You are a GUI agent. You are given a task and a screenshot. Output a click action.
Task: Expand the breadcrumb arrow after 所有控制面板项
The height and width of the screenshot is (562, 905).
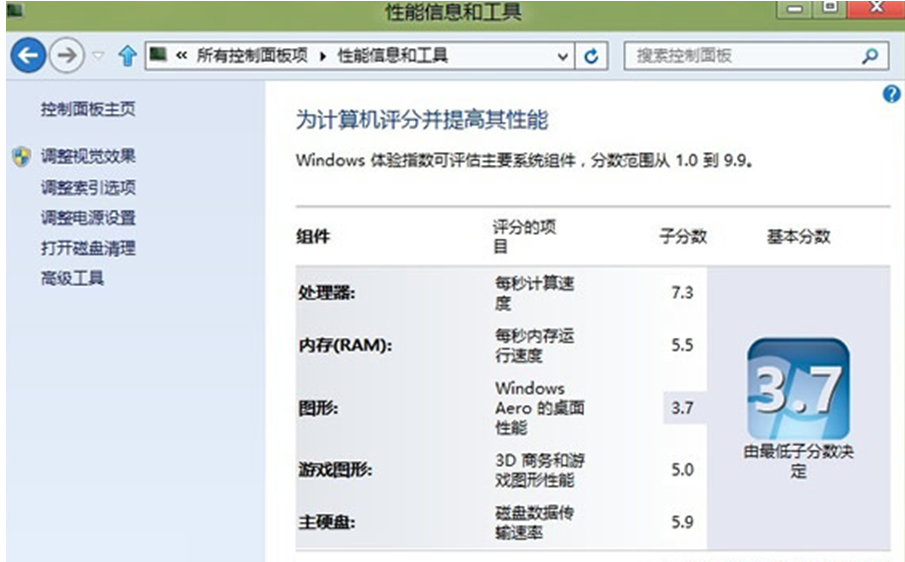(323, 56)
